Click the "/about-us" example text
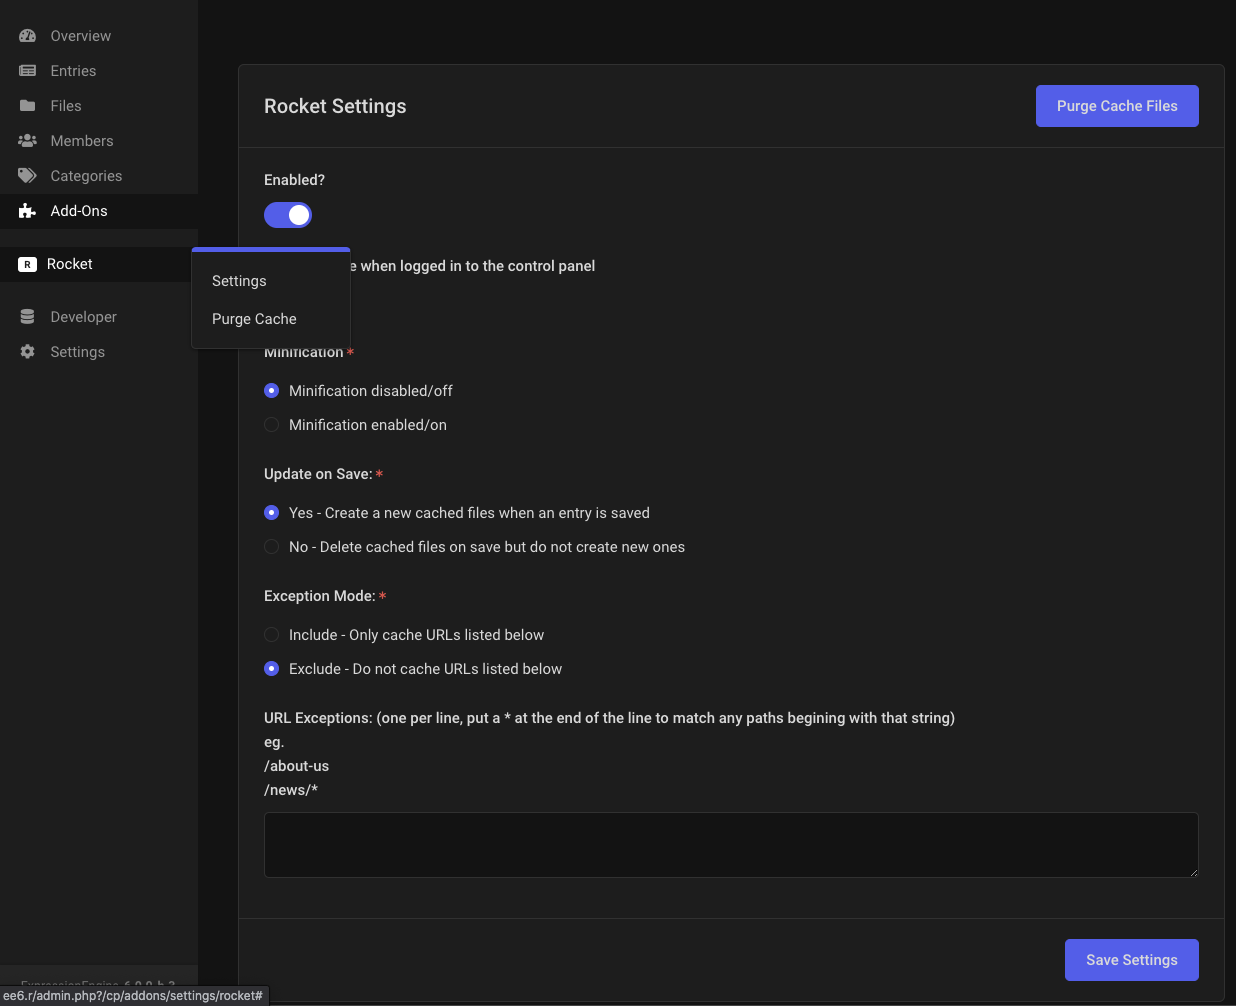Viewport: 1236px width, 1006px height. [x=296, y=766]
